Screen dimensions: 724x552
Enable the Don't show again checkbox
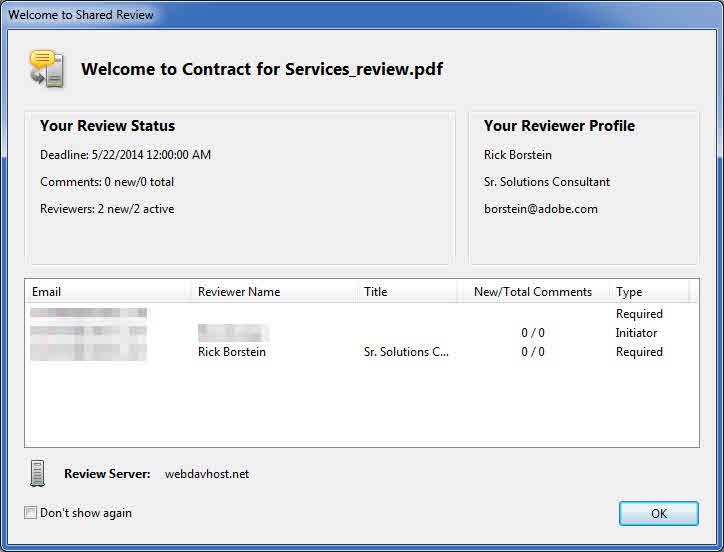[x=31, y=513]
